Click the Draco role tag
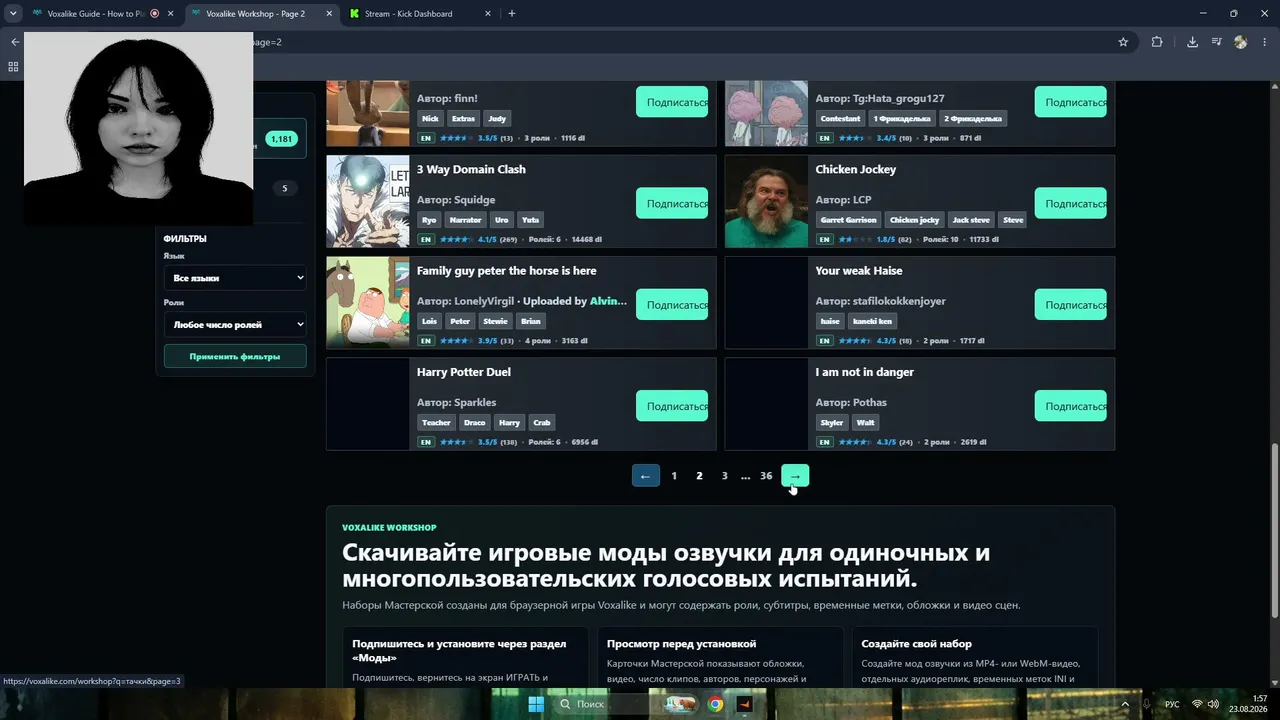This screenshot has width=1280, height=720. click(x=475, y=422)
